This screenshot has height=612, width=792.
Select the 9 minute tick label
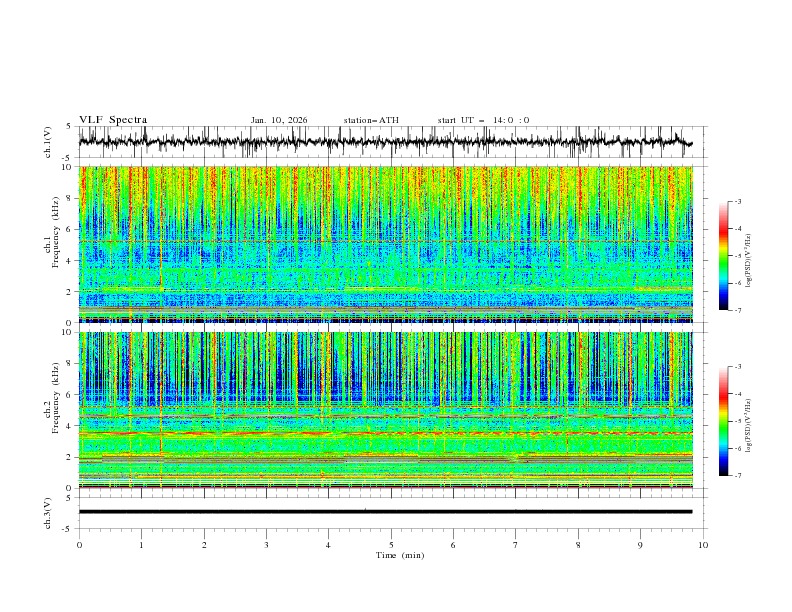coord(641,544)
